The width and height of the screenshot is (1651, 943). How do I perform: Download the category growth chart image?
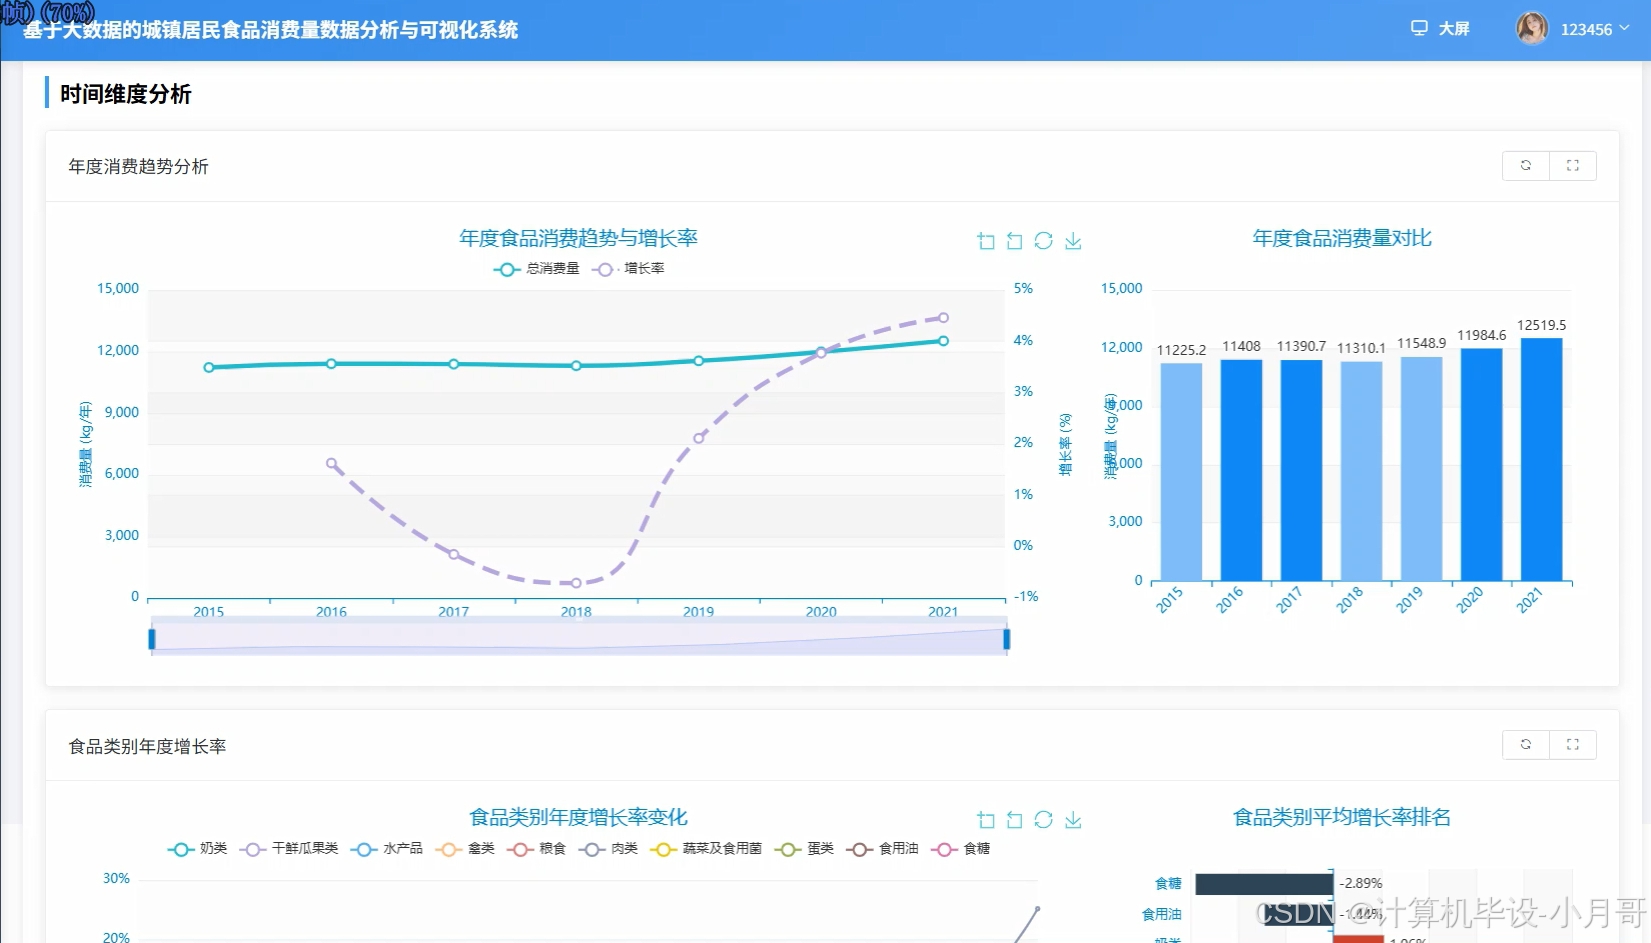pos(1073,820)
